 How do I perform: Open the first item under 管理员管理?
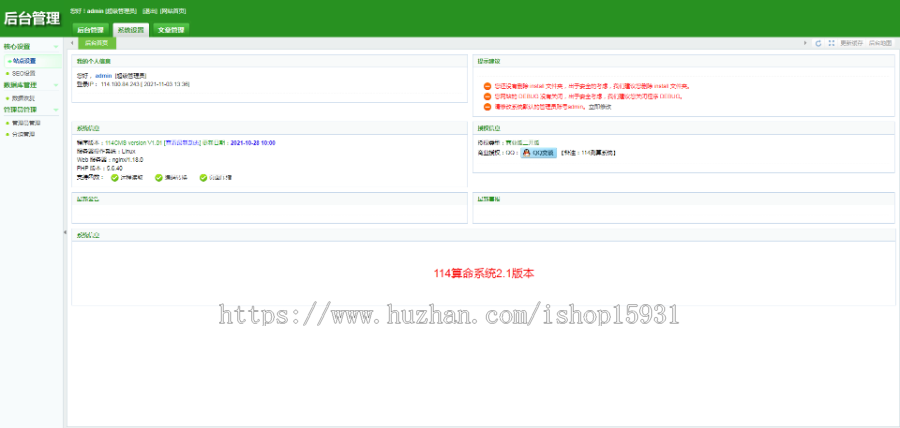[x=26, y=123]
